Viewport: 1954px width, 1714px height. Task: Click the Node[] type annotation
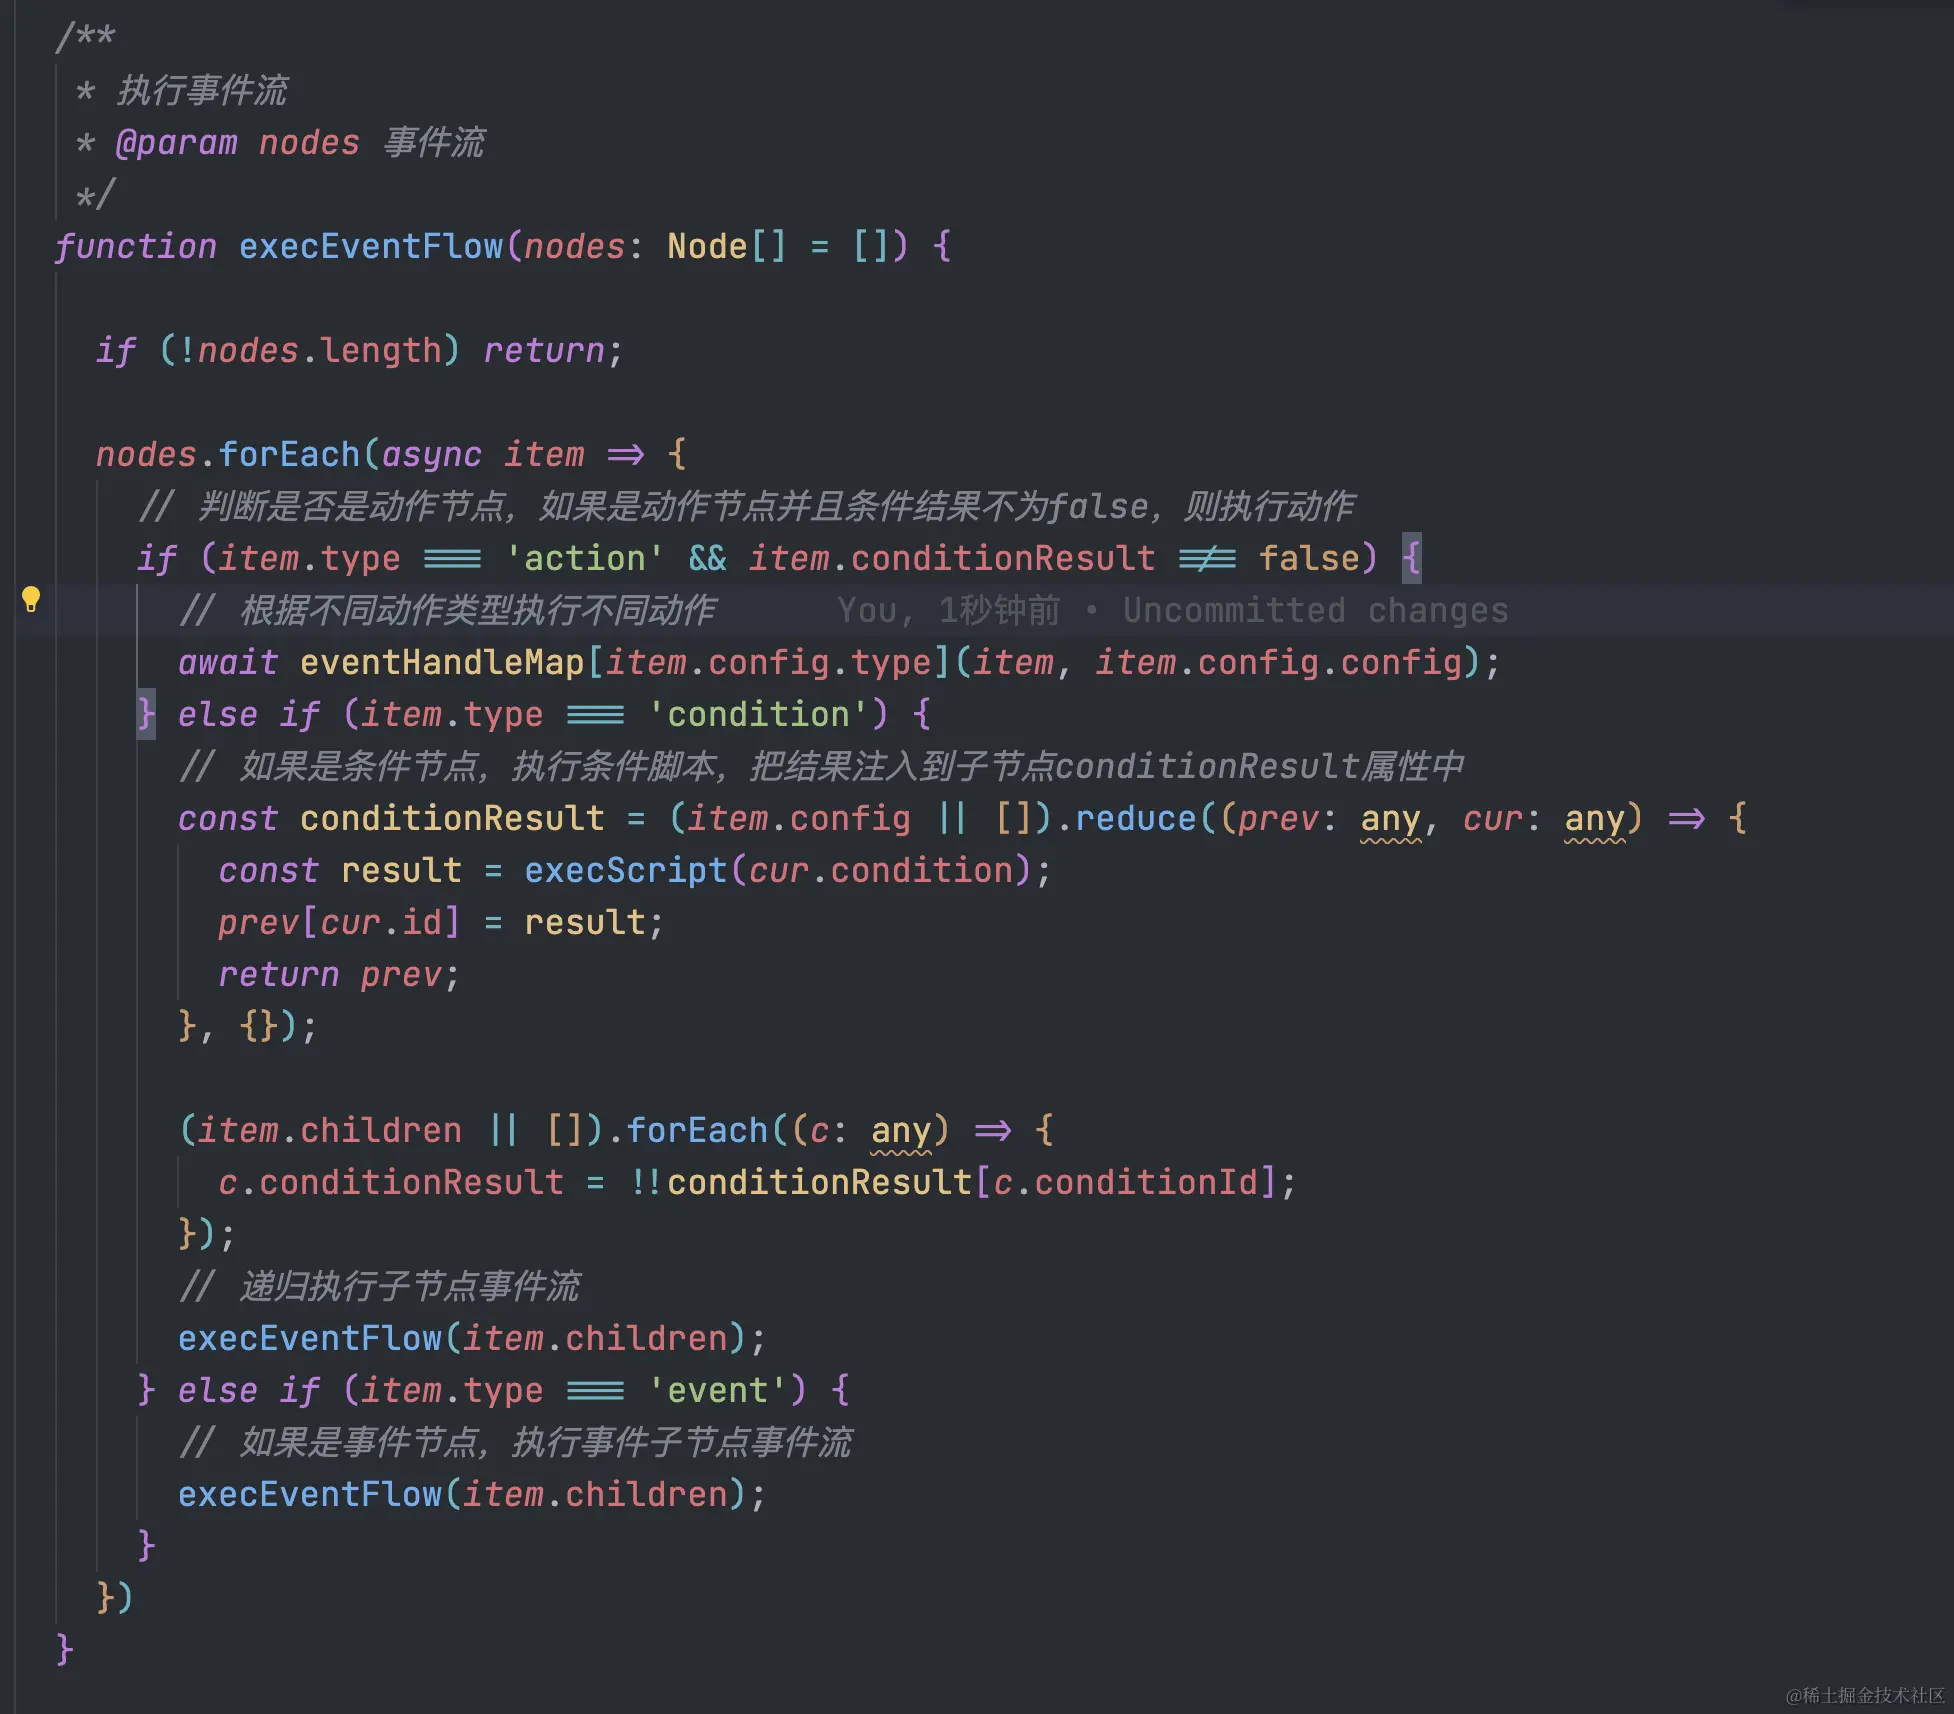(727, 246)
